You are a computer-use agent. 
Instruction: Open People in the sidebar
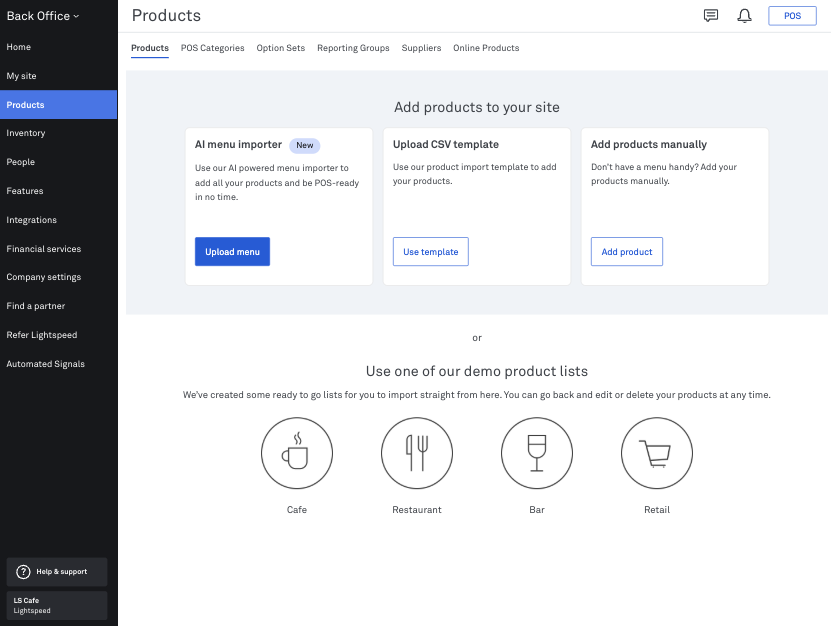click(x=59, y=162)
